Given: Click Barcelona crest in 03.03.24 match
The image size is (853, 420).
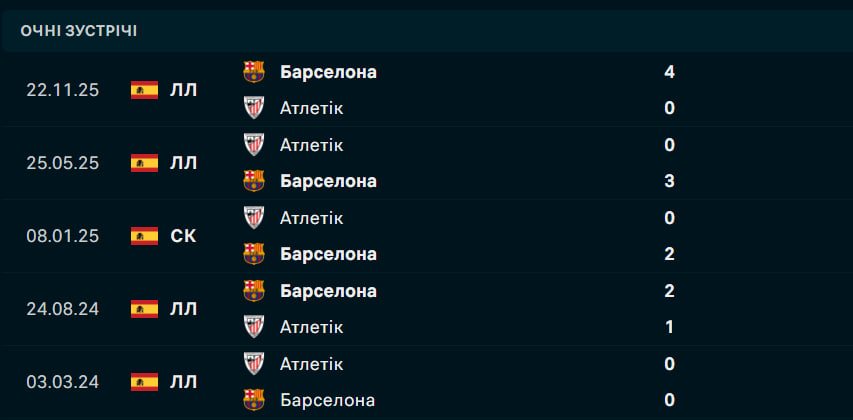Looking at the screenshot, I should [x=254, y=400].
